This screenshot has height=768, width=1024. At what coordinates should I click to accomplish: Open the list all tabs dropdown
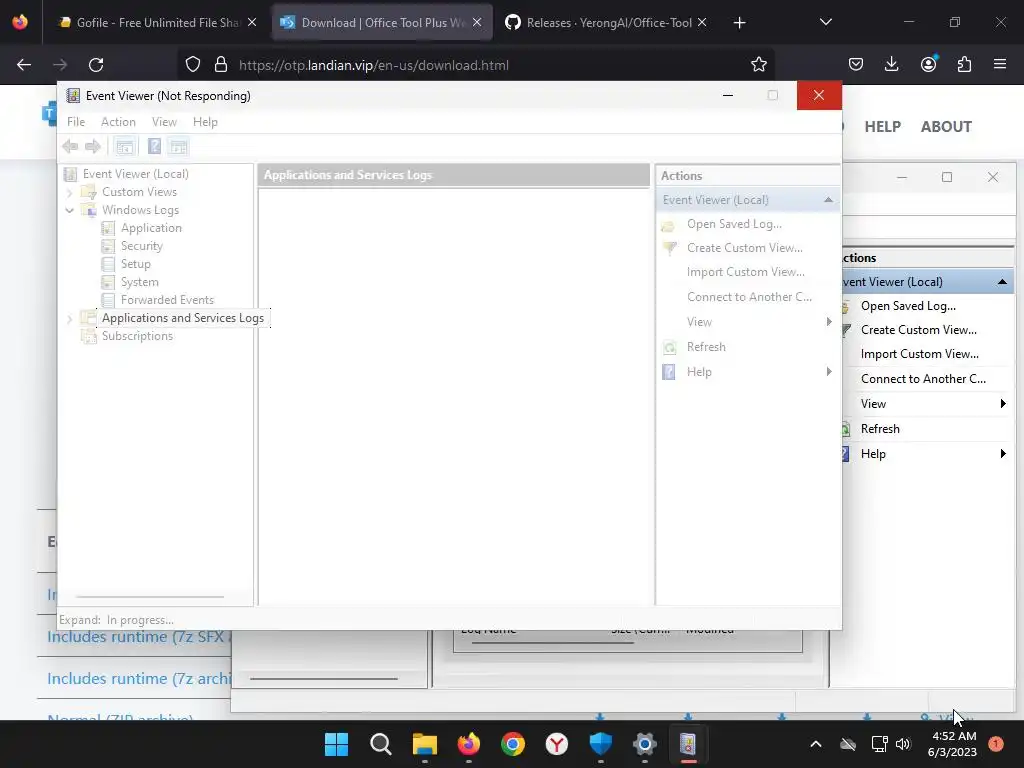pos(825,23)
